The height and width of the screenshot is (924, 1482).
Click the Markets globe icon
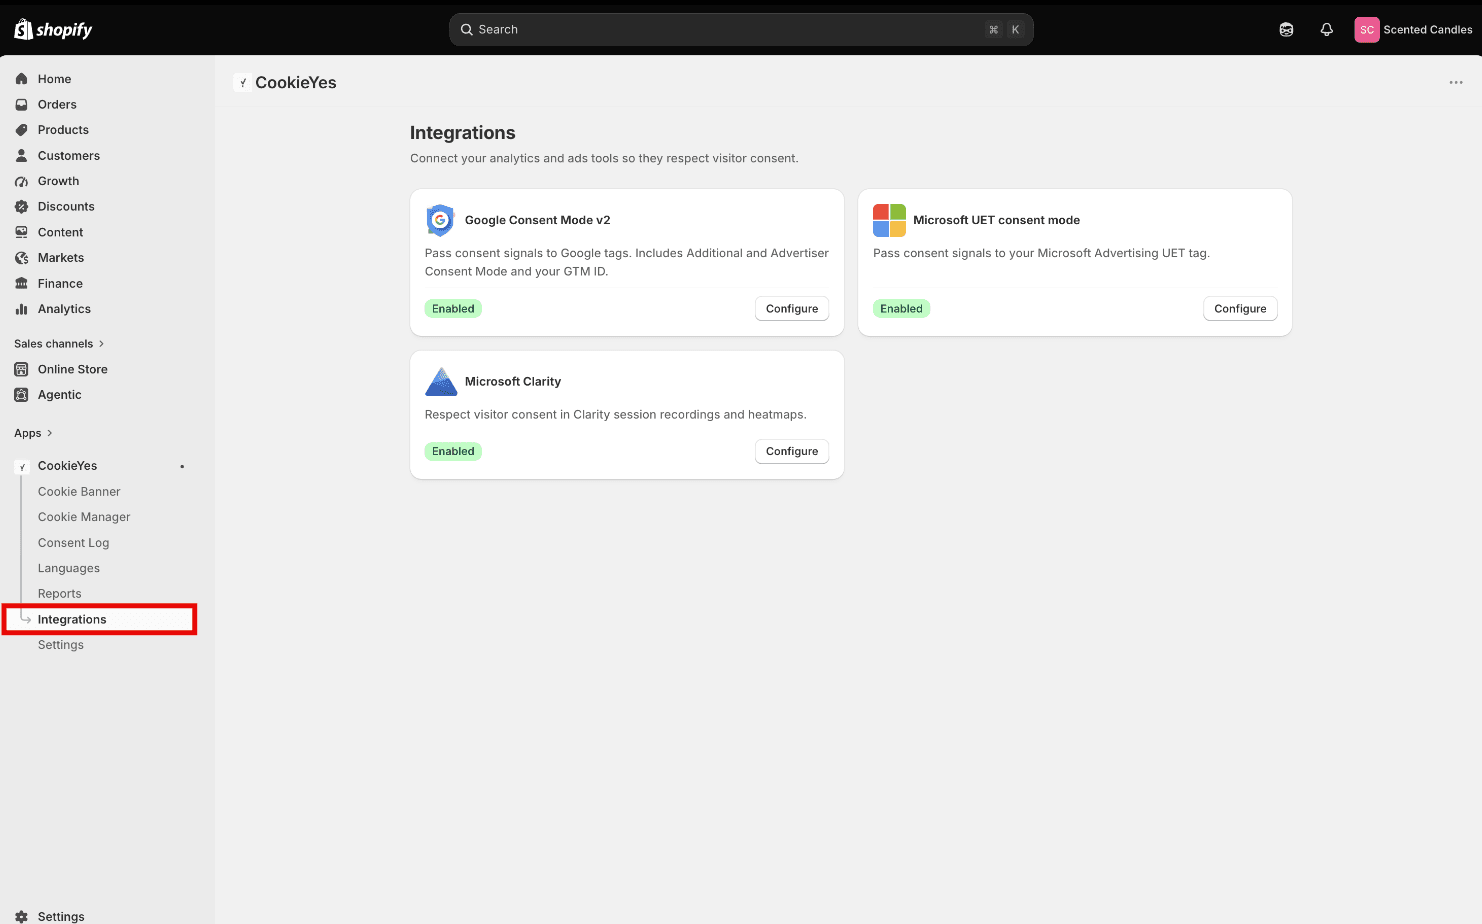[x=21, y=258]
